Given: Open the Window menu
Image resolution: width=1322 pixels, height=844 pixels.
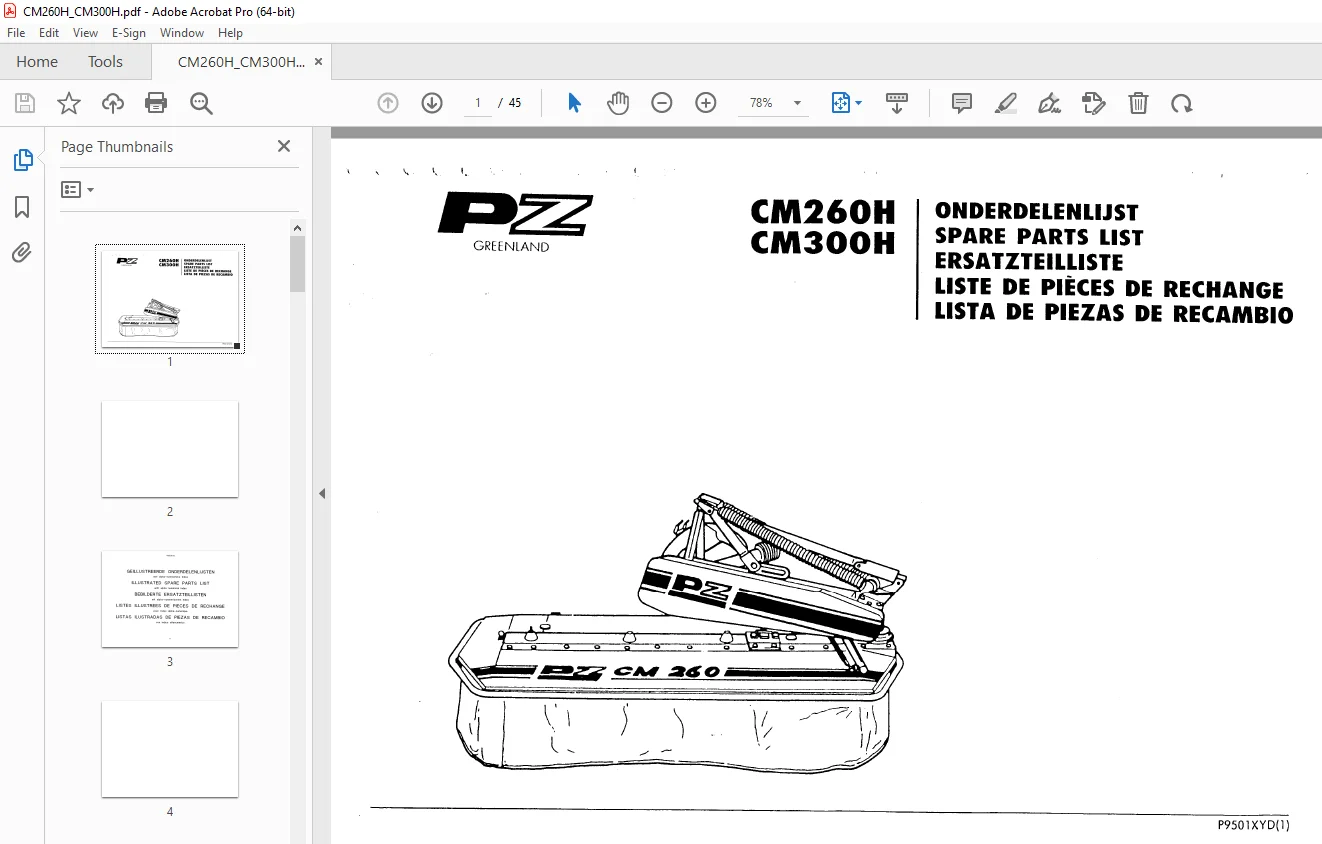Looking at the screenshot, I should click(x=182, y=33).
